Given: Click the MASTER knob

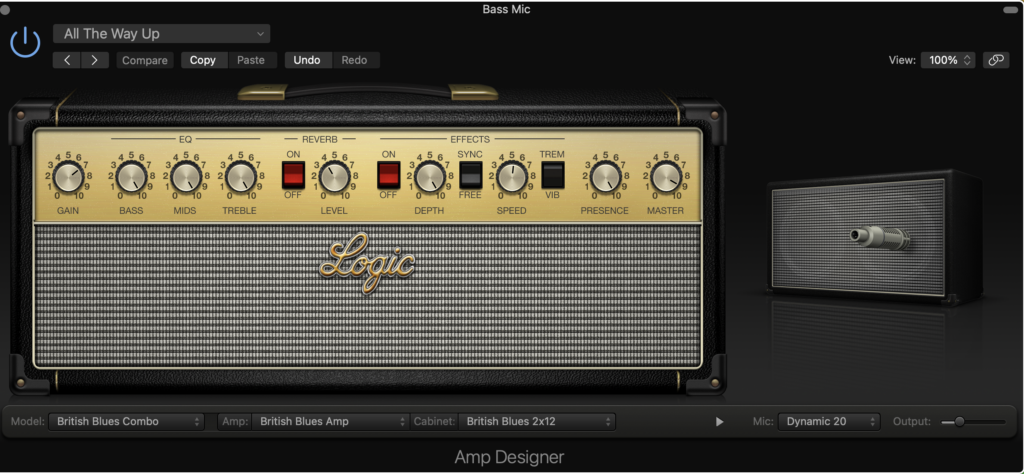Looking at the screenshot, I should pos(666,177).
